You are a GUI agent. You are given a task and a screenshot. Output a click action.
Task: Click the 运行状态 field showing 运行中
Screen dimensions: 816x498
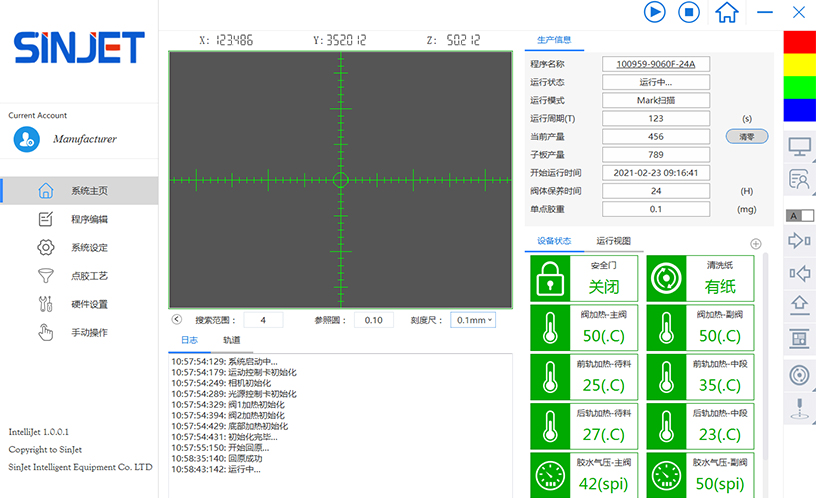pyautogui.click(x=656, y=82)
